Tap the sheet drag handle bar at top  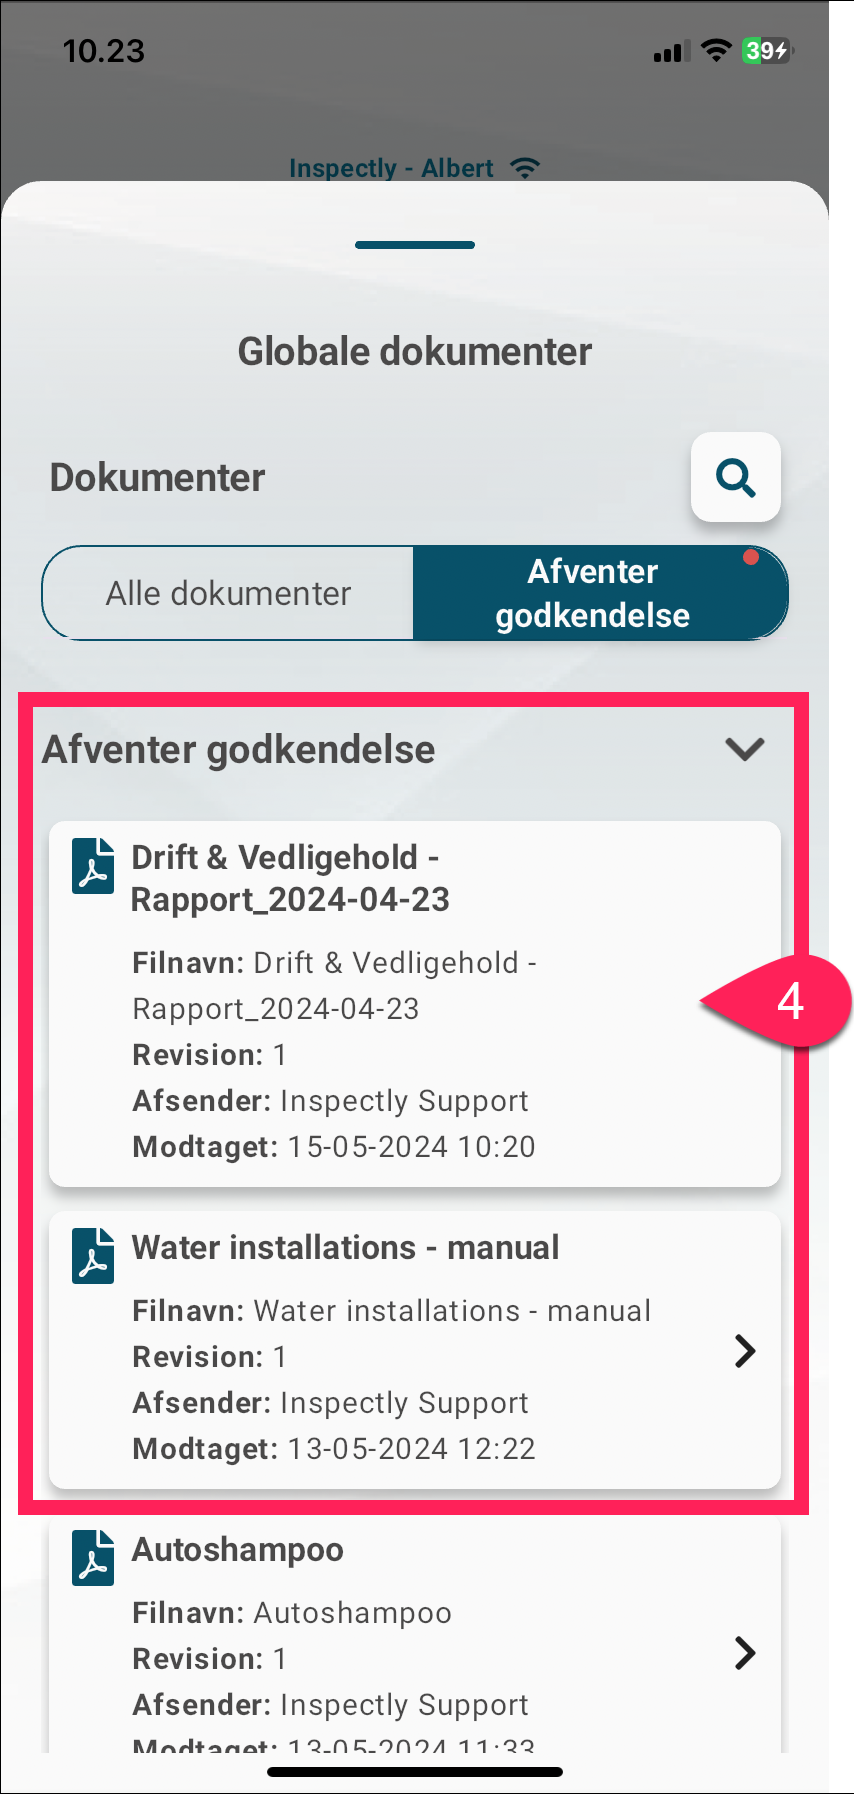tap(415, 245)
